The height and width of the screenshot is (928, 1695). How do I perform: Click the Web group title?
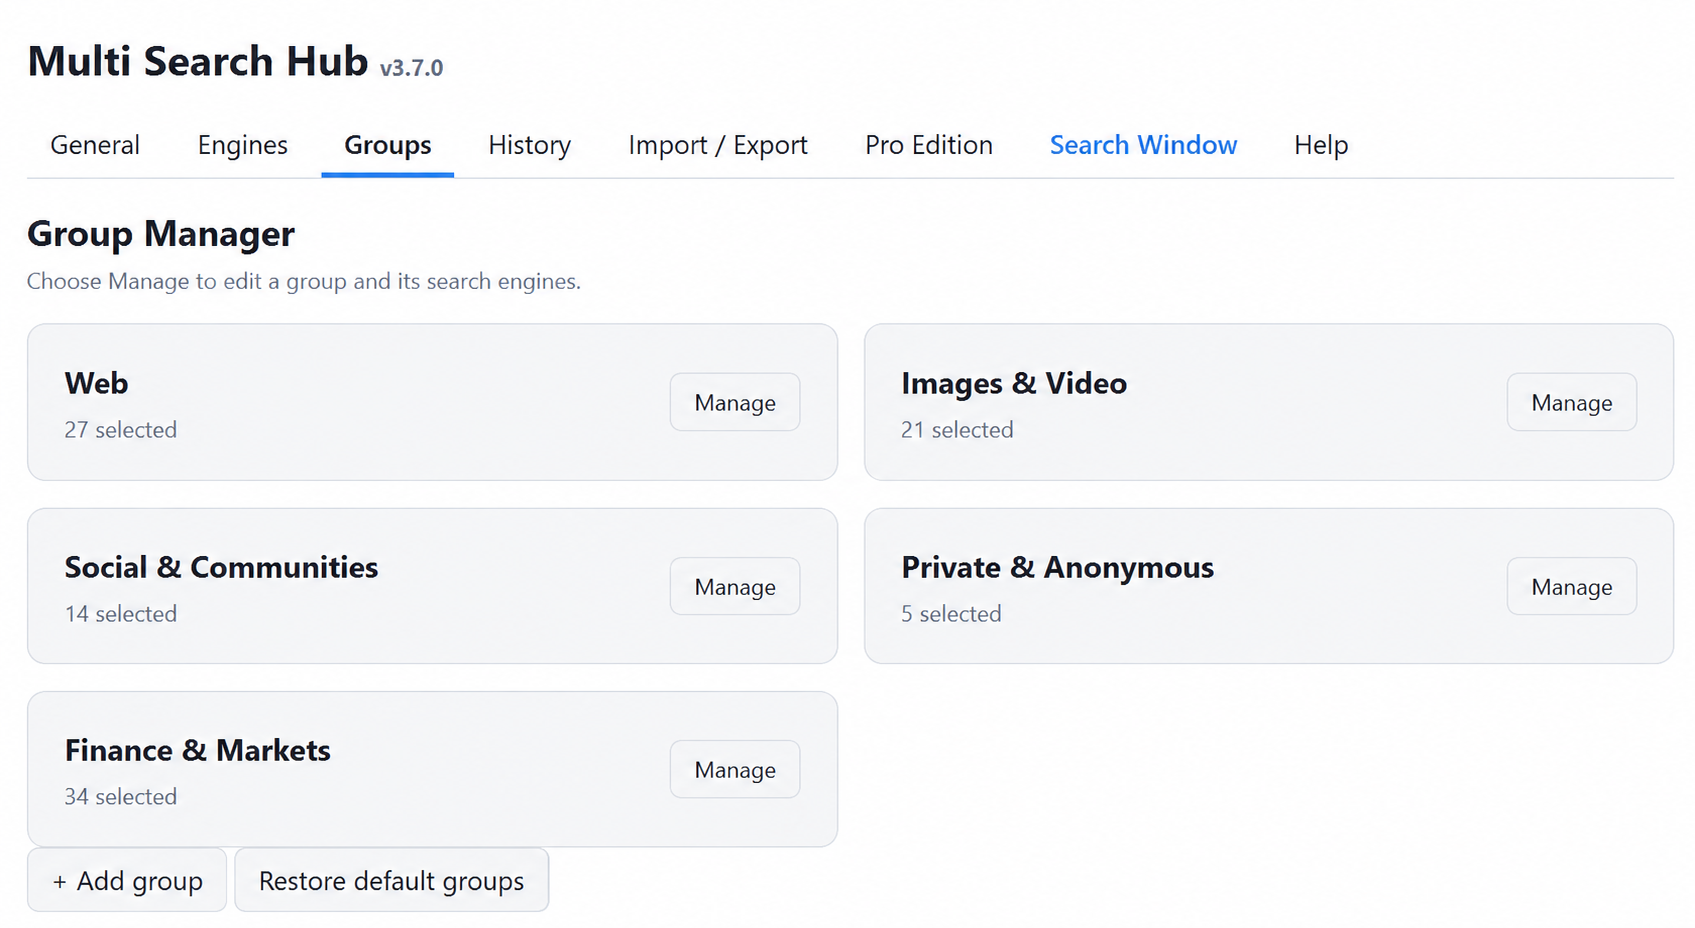pos(97,383)
